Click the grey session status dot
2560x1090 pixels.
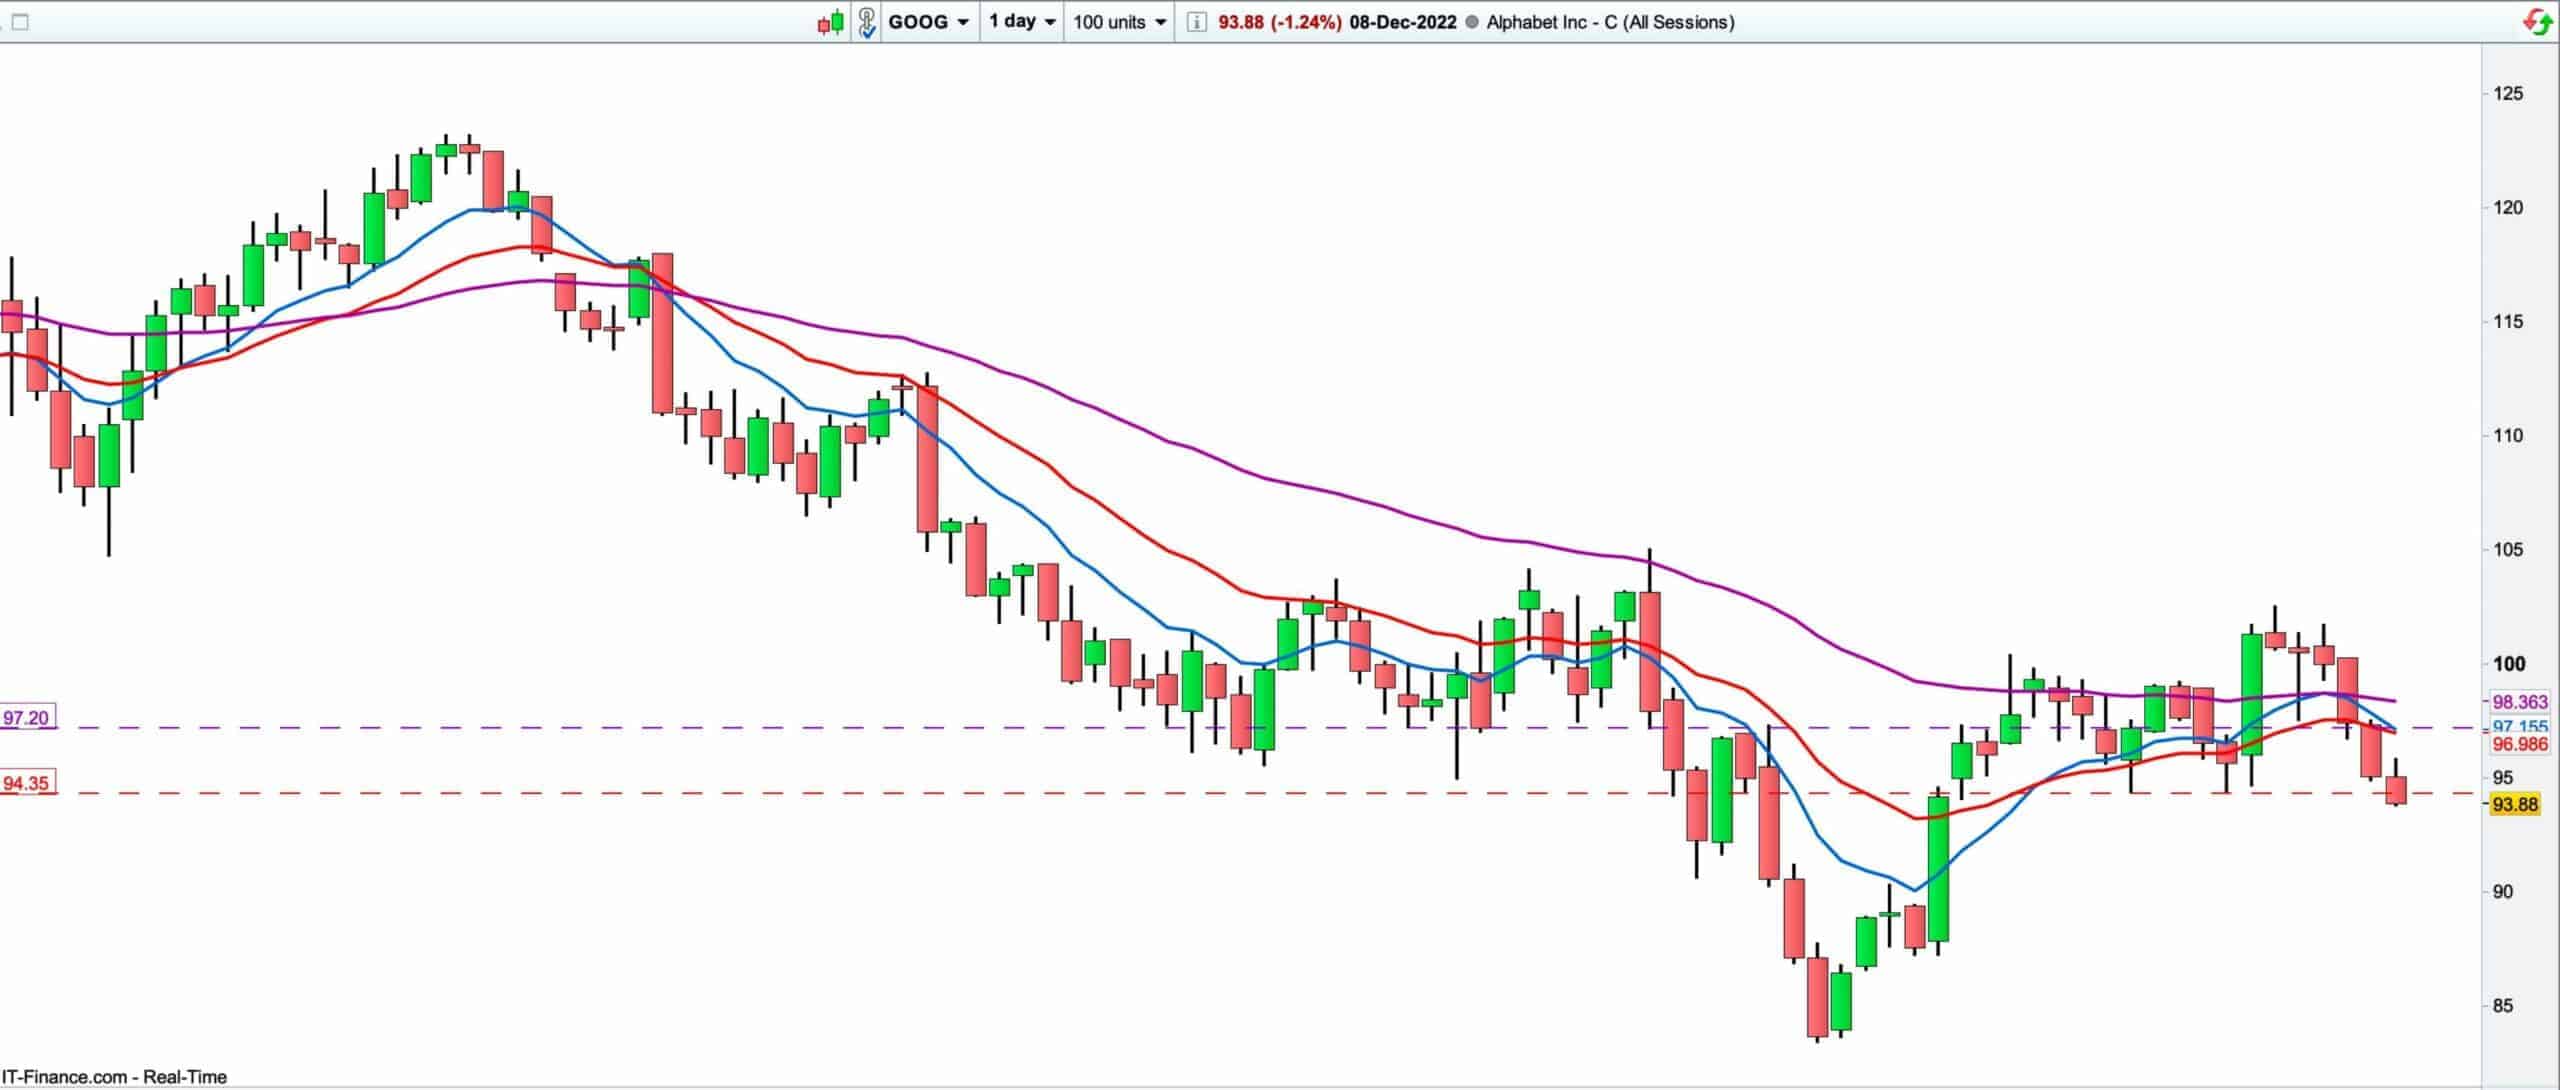pos(1471,22)
